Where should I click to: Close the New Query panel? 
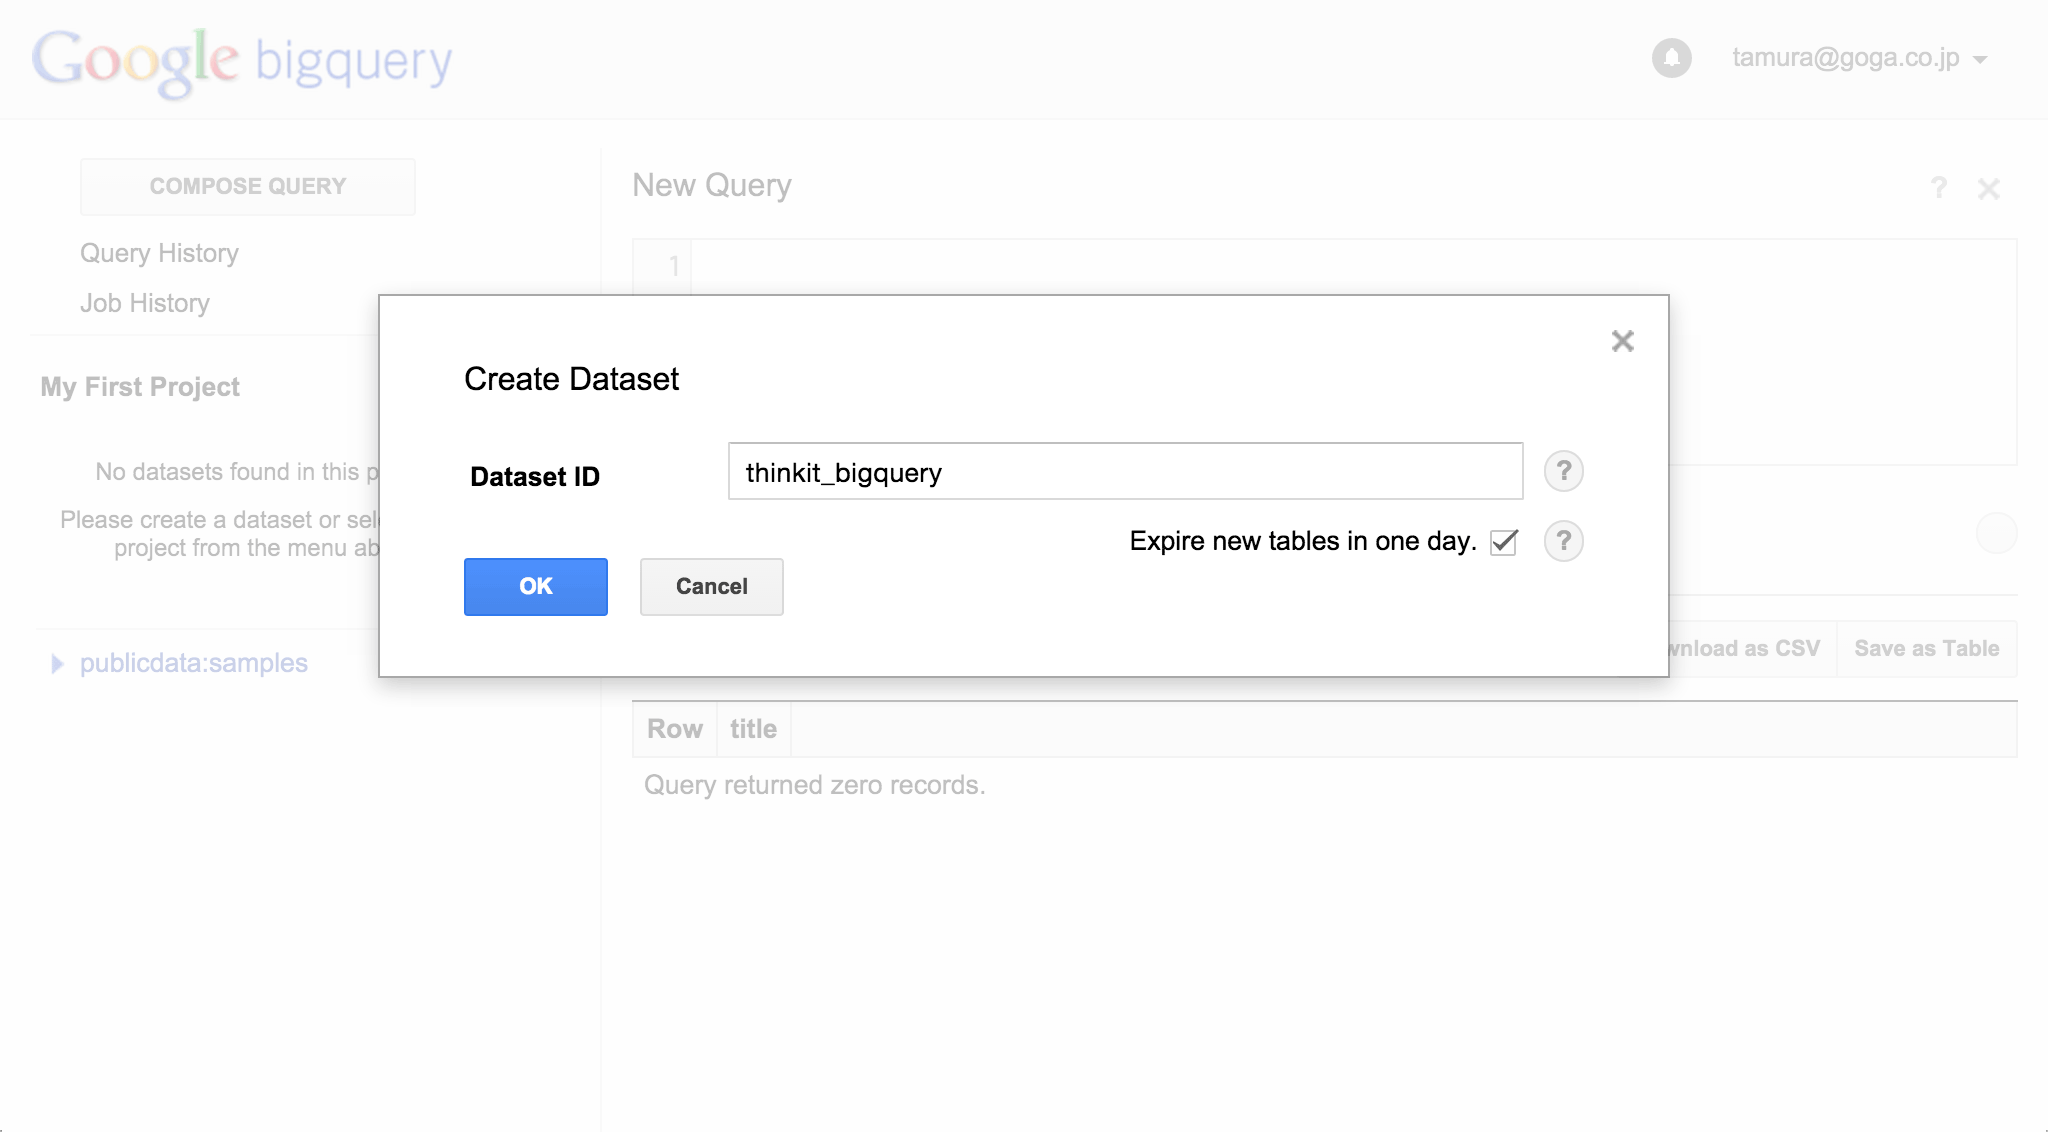[1988, 189]
